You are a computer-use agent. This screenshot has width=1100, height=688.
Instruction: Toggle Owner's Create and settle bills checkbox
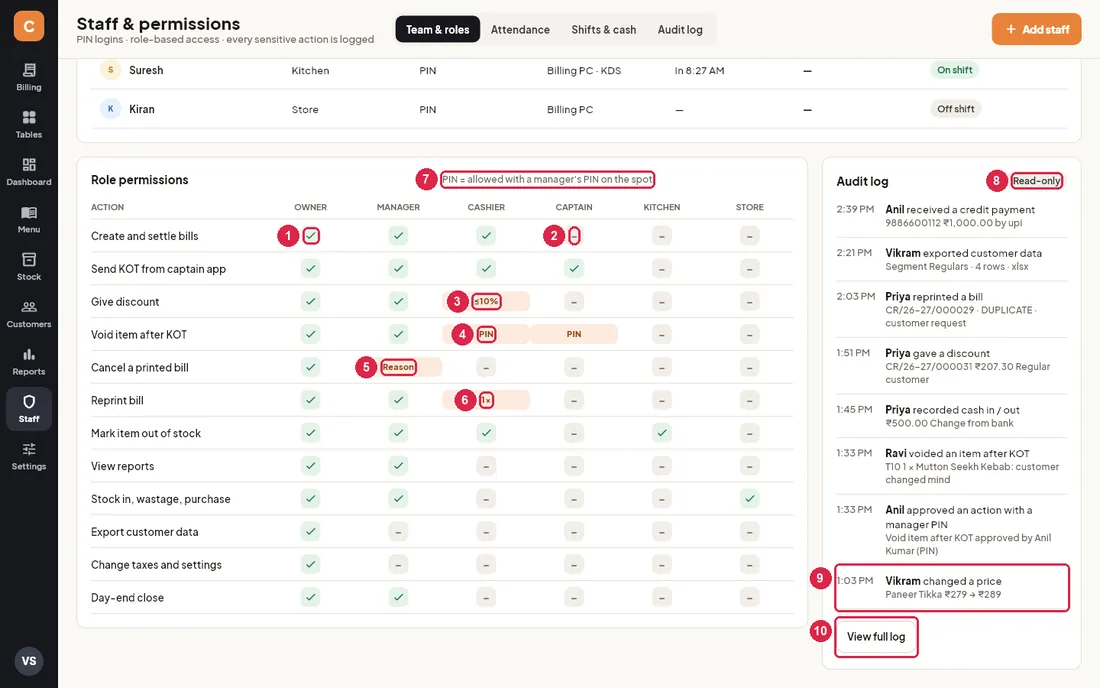click(311, 236)
